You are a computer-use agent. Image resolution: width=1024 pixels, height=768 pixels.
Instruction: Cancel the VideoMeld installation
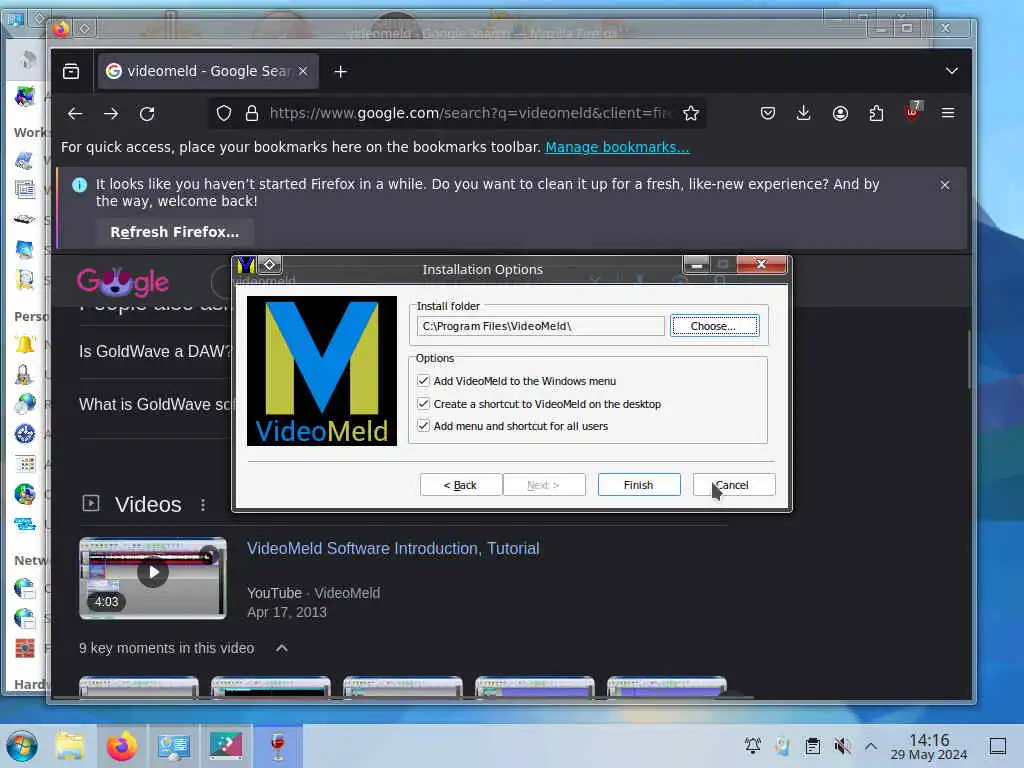(x=734, y=485)
